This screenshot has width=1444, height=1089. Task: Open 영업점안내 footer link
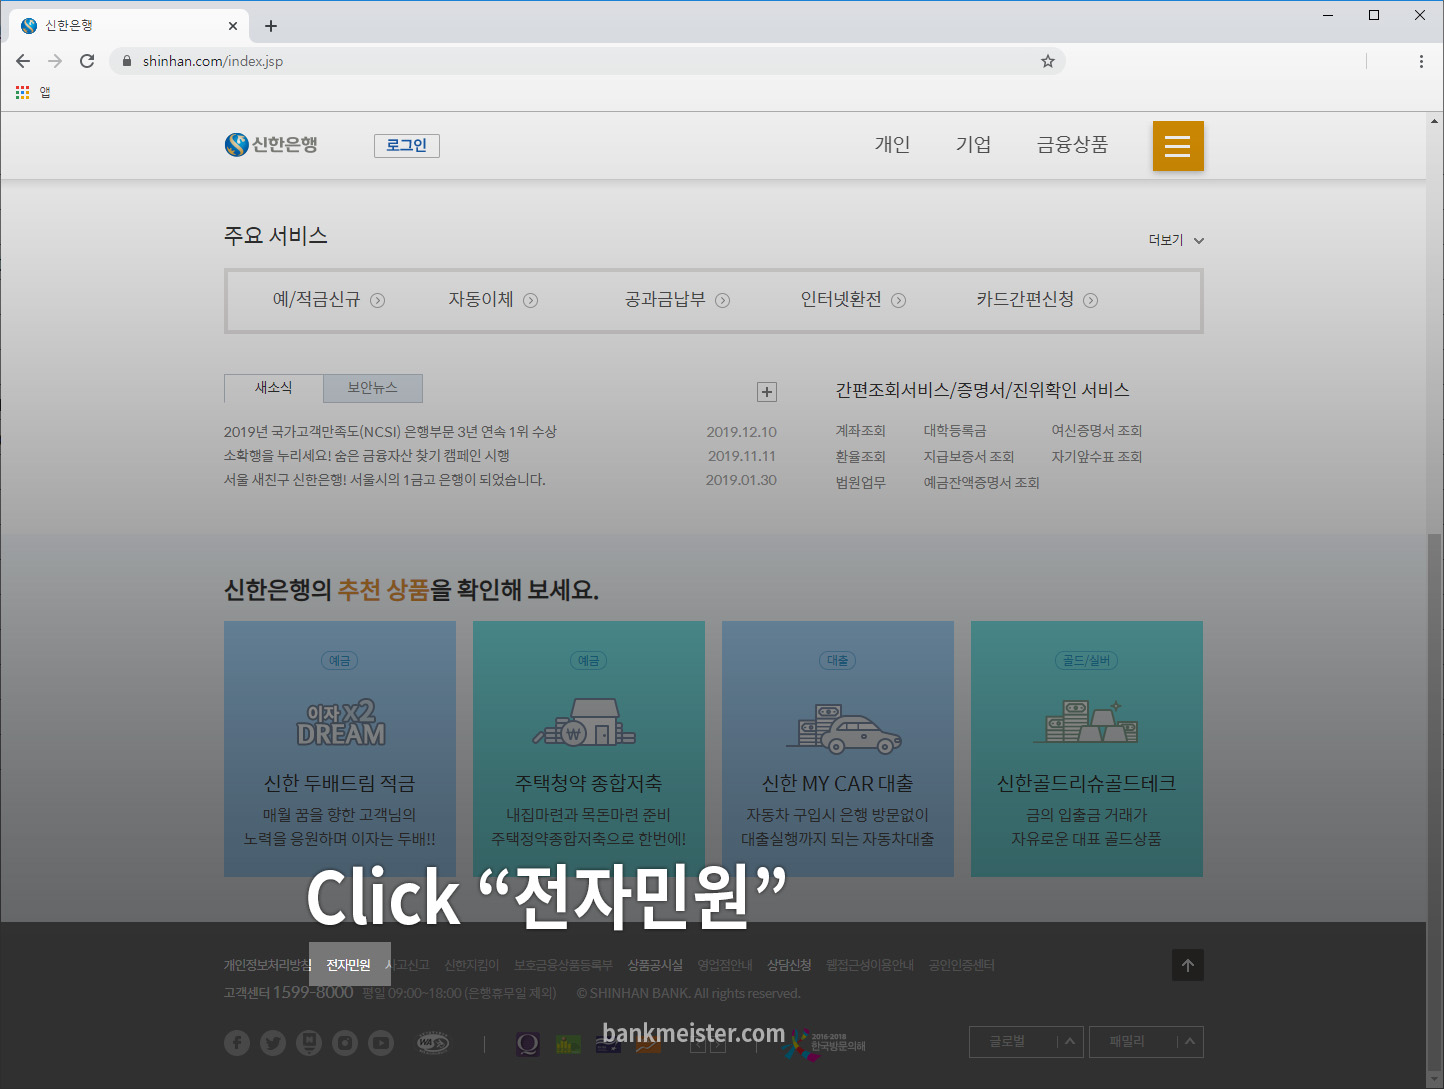[x=725, y=965]
